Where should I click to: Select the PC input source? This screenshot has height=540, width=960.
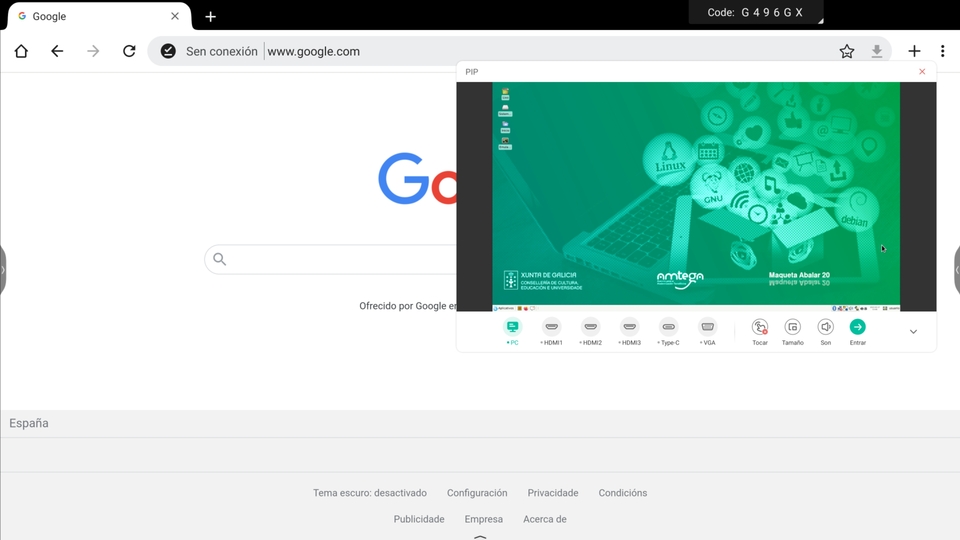512,327
